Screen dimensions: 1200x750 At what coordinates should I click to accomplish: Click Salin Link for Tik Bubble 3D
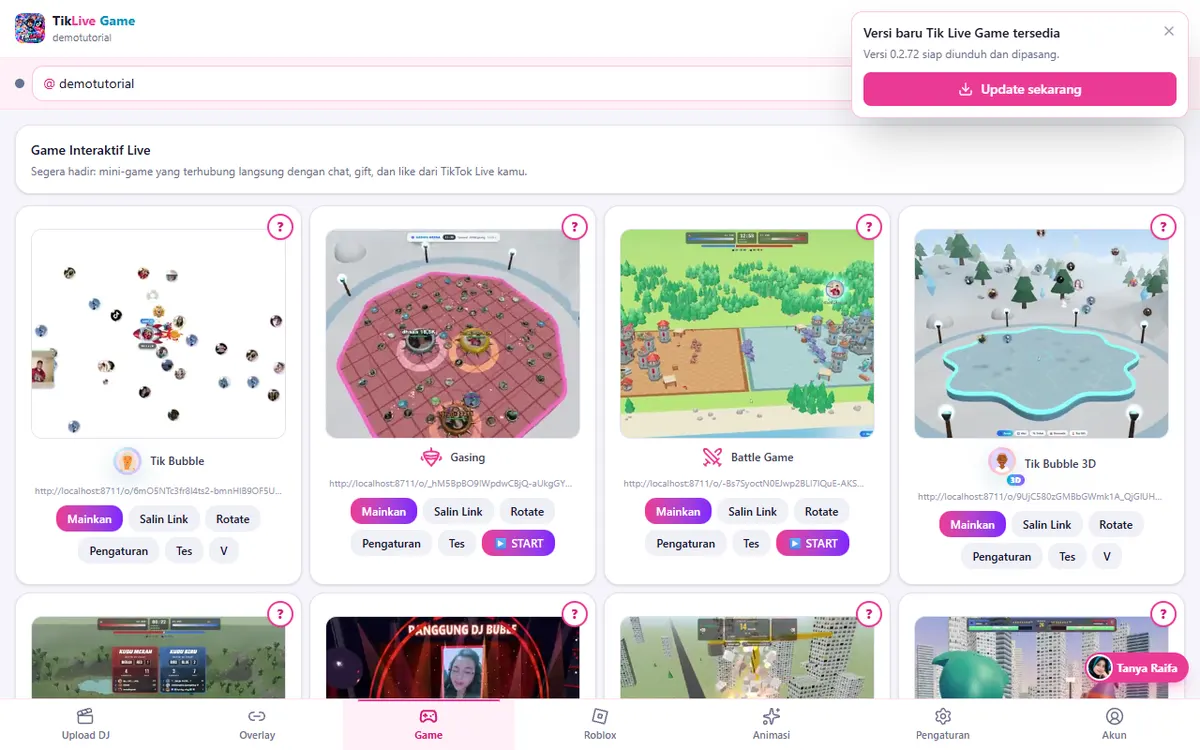1047,524
